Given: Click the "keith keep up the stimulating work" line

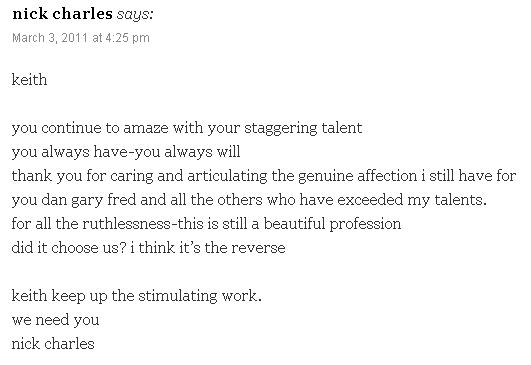Looking at the screenshot, I should coord(136,296).
